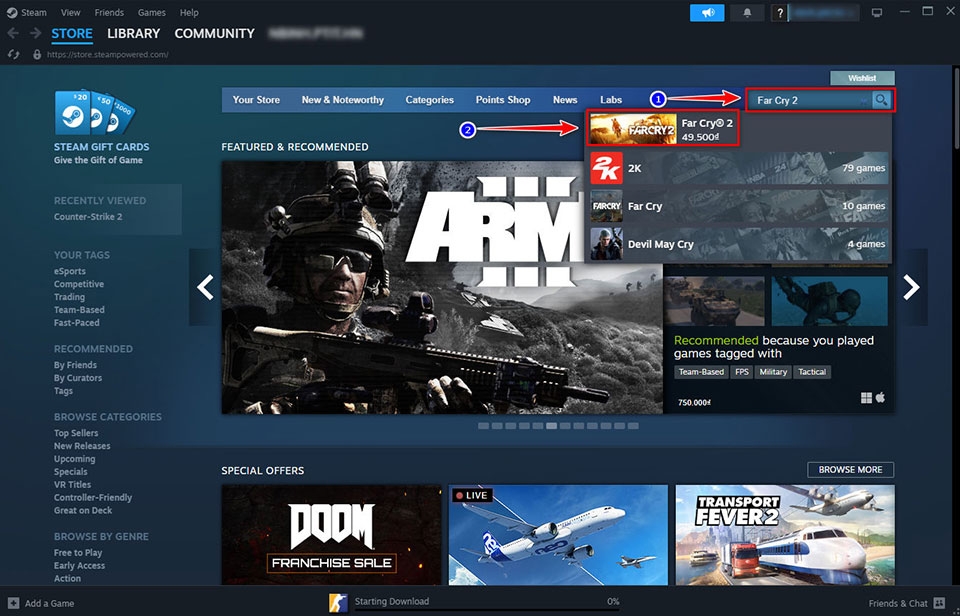960x616 pixels.
Task: Switch to the LIBRARY tab
Action: (x=133, y=34)
